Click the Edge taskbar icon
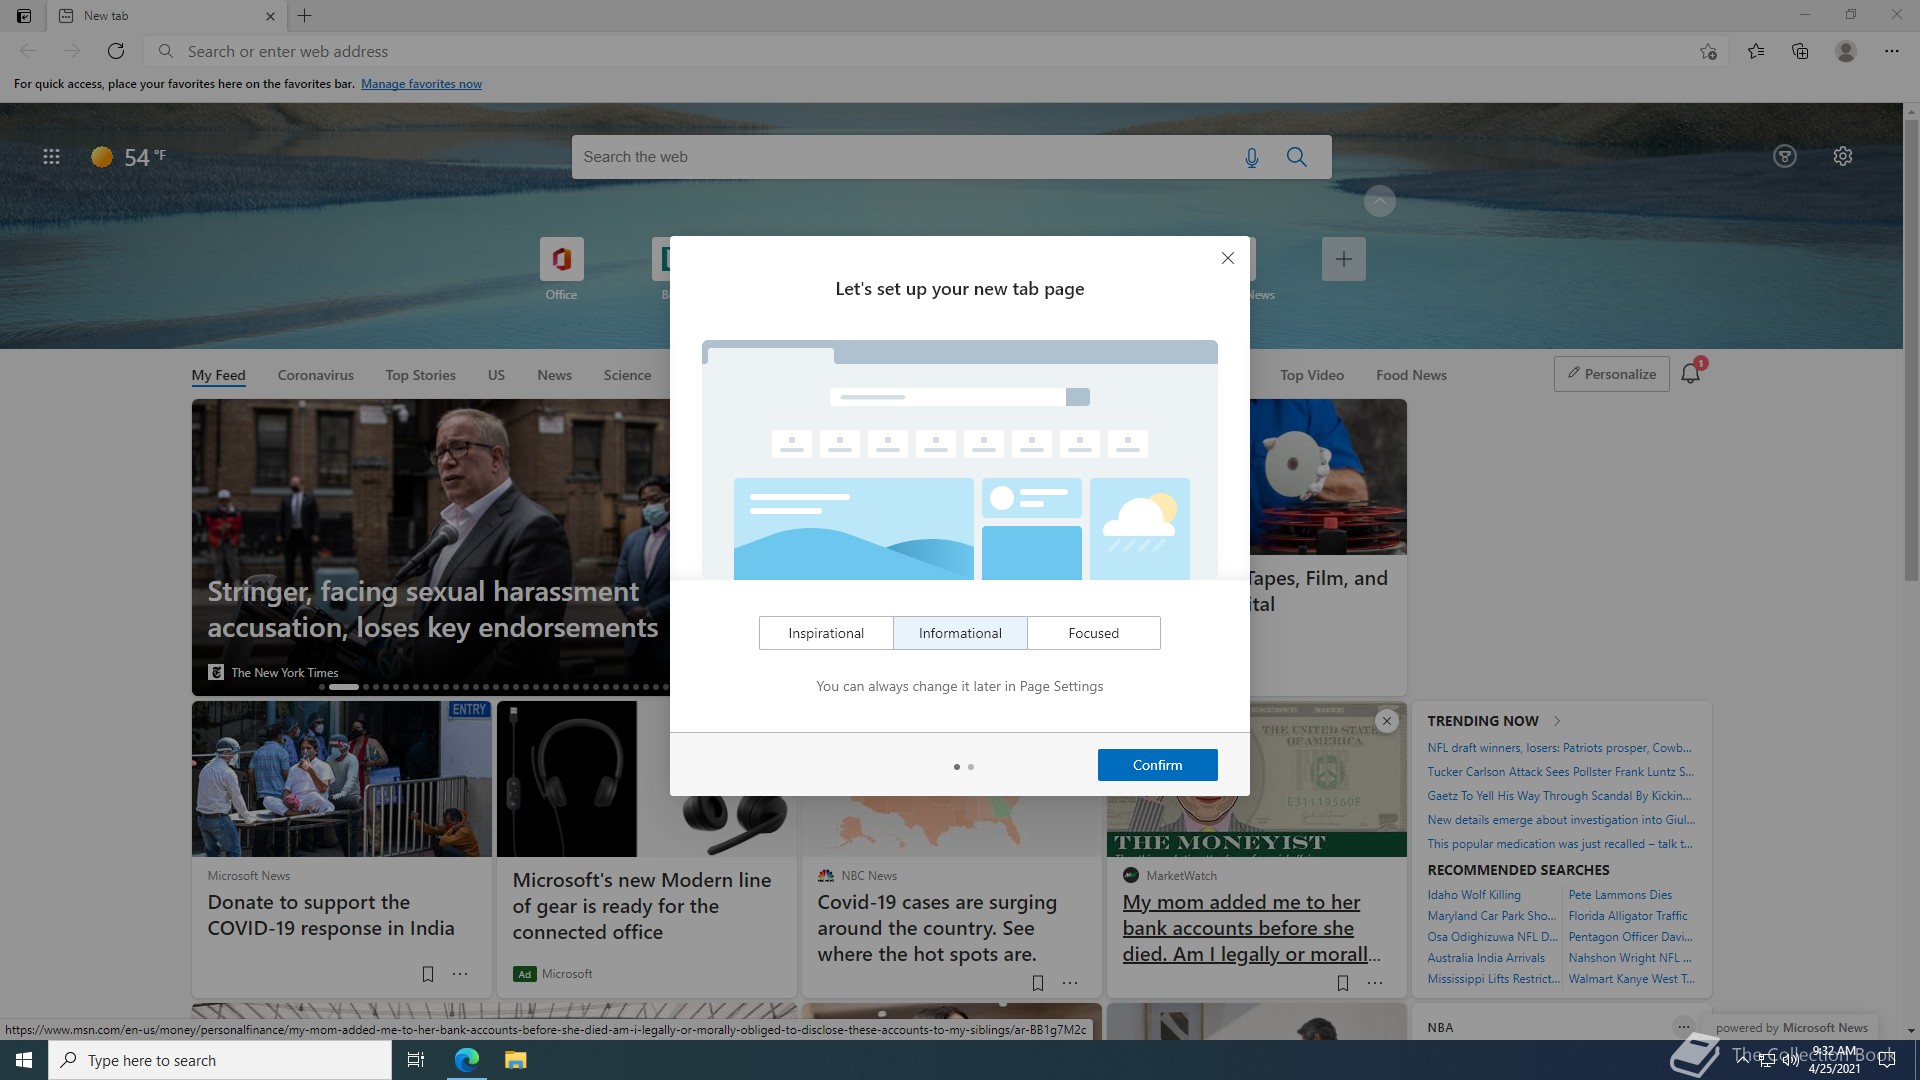The image size is (1920, 1080). 466,1060
